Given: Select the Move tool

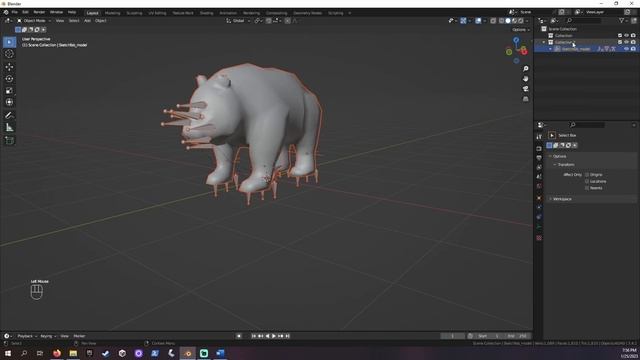Looking at the screenshot, I should [x=9, y=67].
